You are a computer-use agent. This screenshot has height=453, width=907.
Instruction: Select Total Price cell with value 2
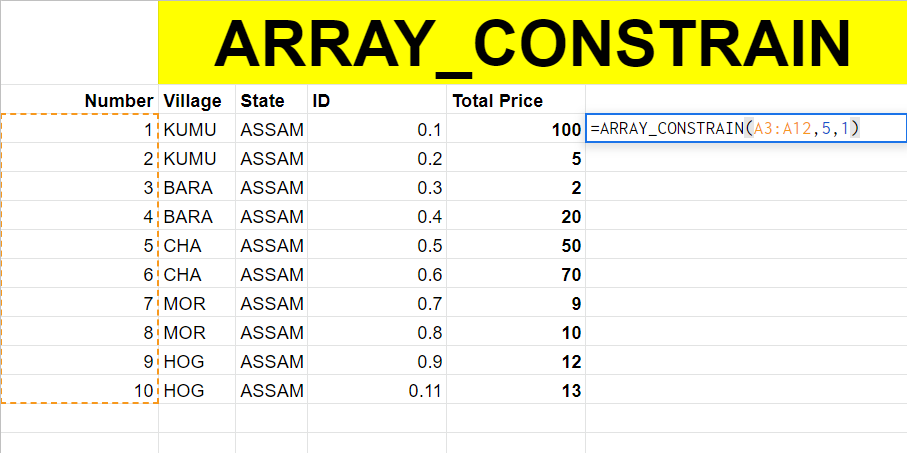point(516,186)
